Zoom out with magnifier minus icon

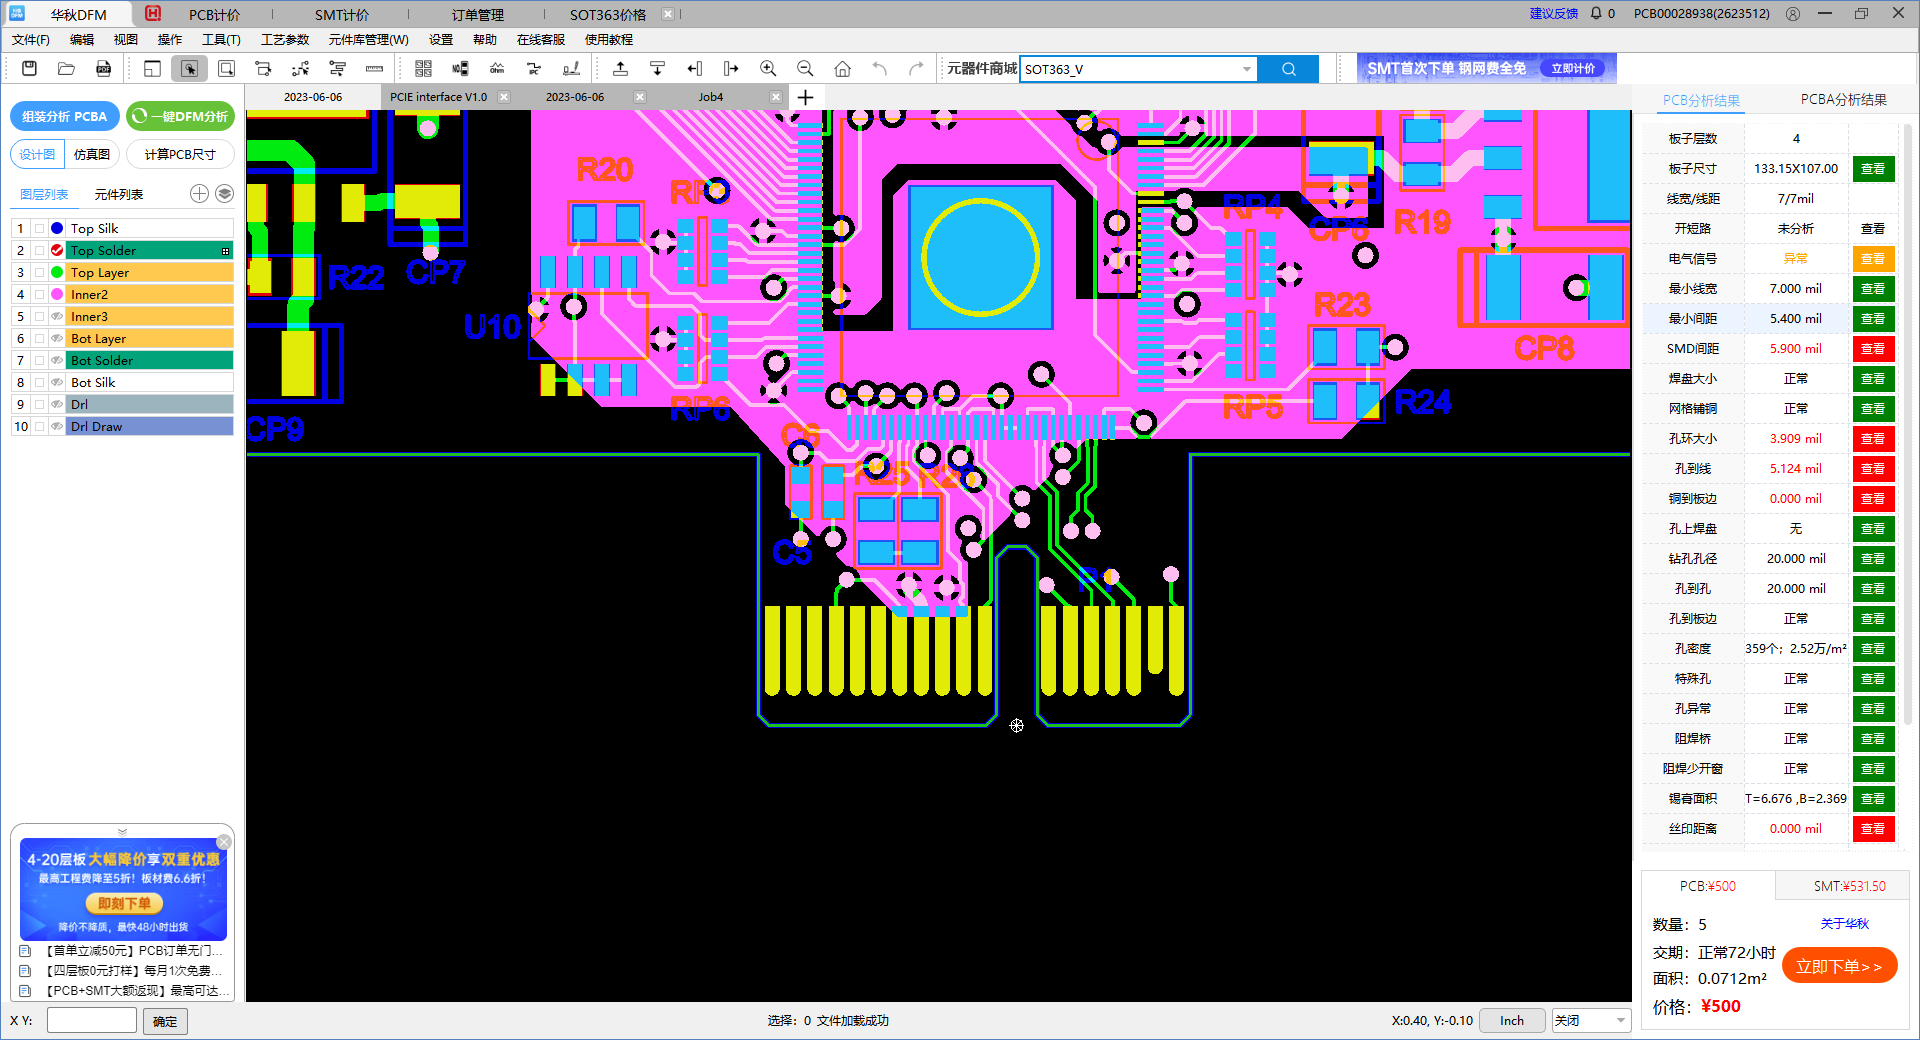(805, 68)
